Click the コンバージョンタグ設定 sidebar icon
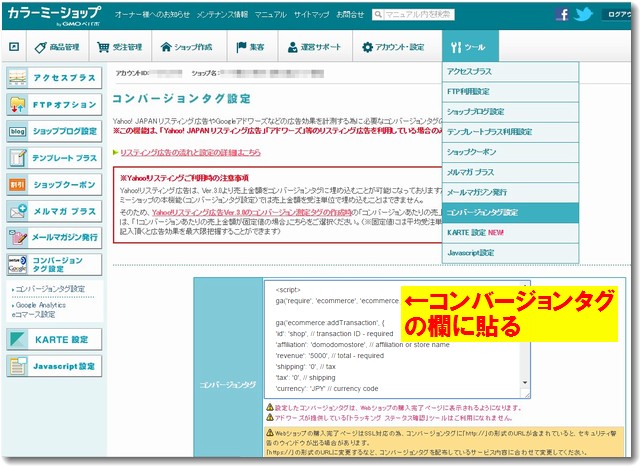This screenshot has width=640, height=466. click(x=18, y=264)
